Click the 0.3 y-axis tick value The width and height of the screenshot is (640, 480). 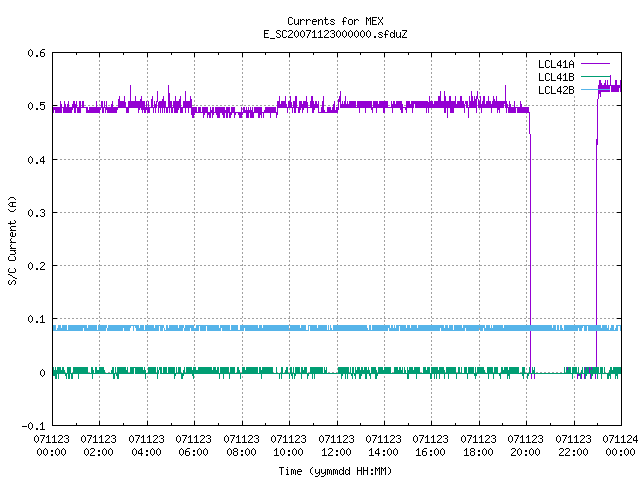(36, 213)
